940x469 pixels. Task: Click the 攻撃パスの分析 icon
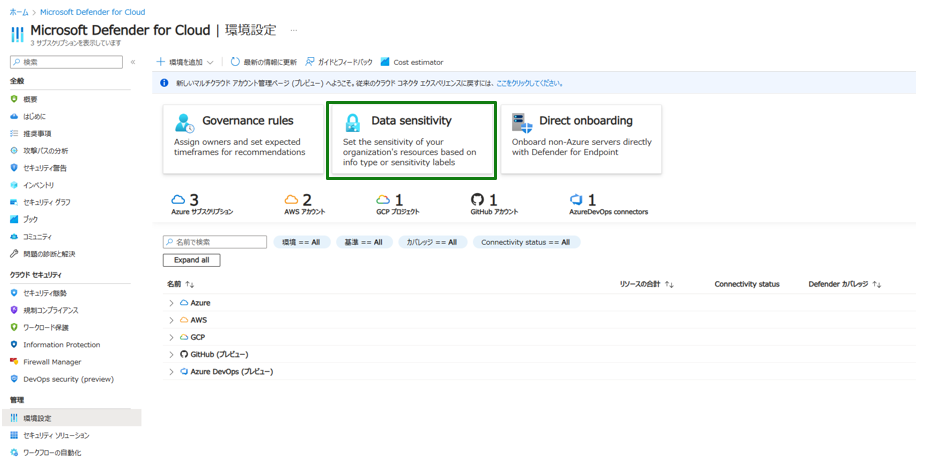(x=14, y=151)
